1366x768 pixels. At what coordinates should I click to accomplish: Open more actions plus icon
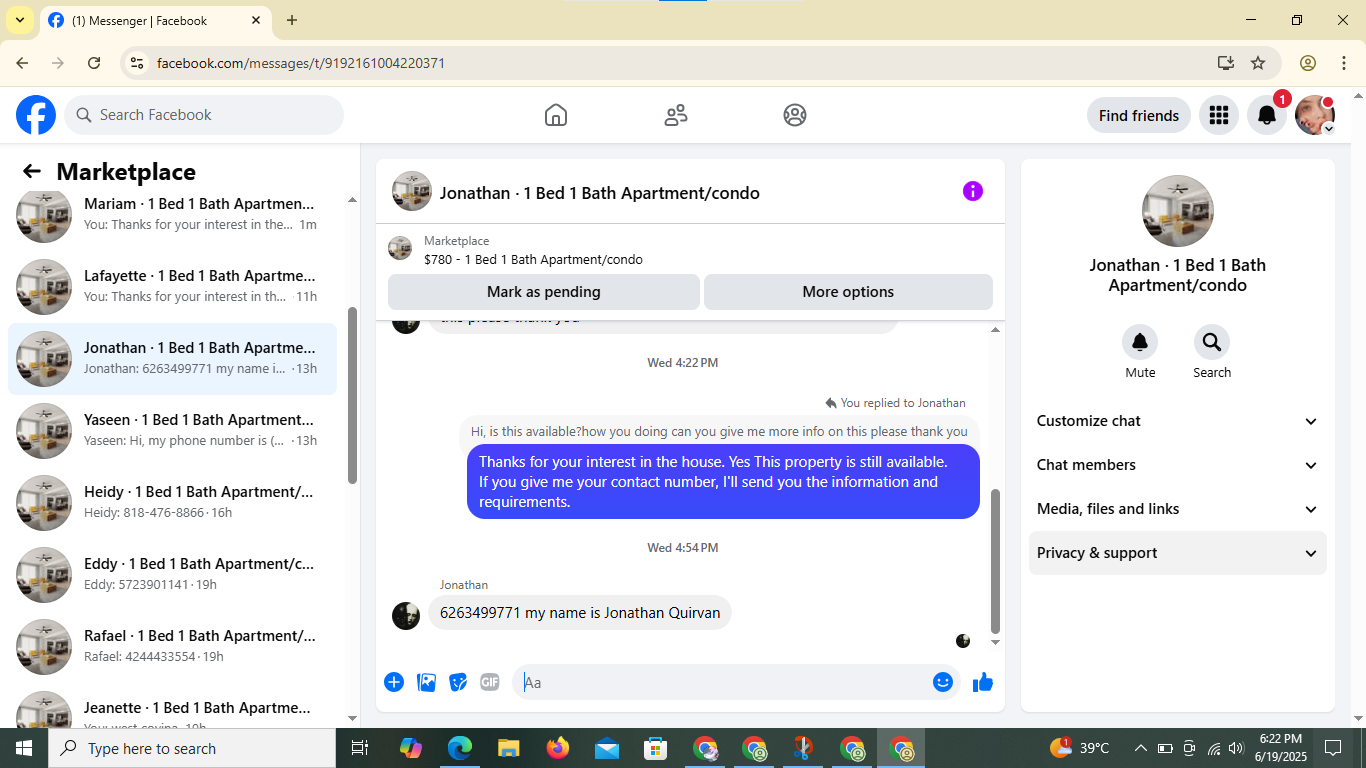coord(394,682)
